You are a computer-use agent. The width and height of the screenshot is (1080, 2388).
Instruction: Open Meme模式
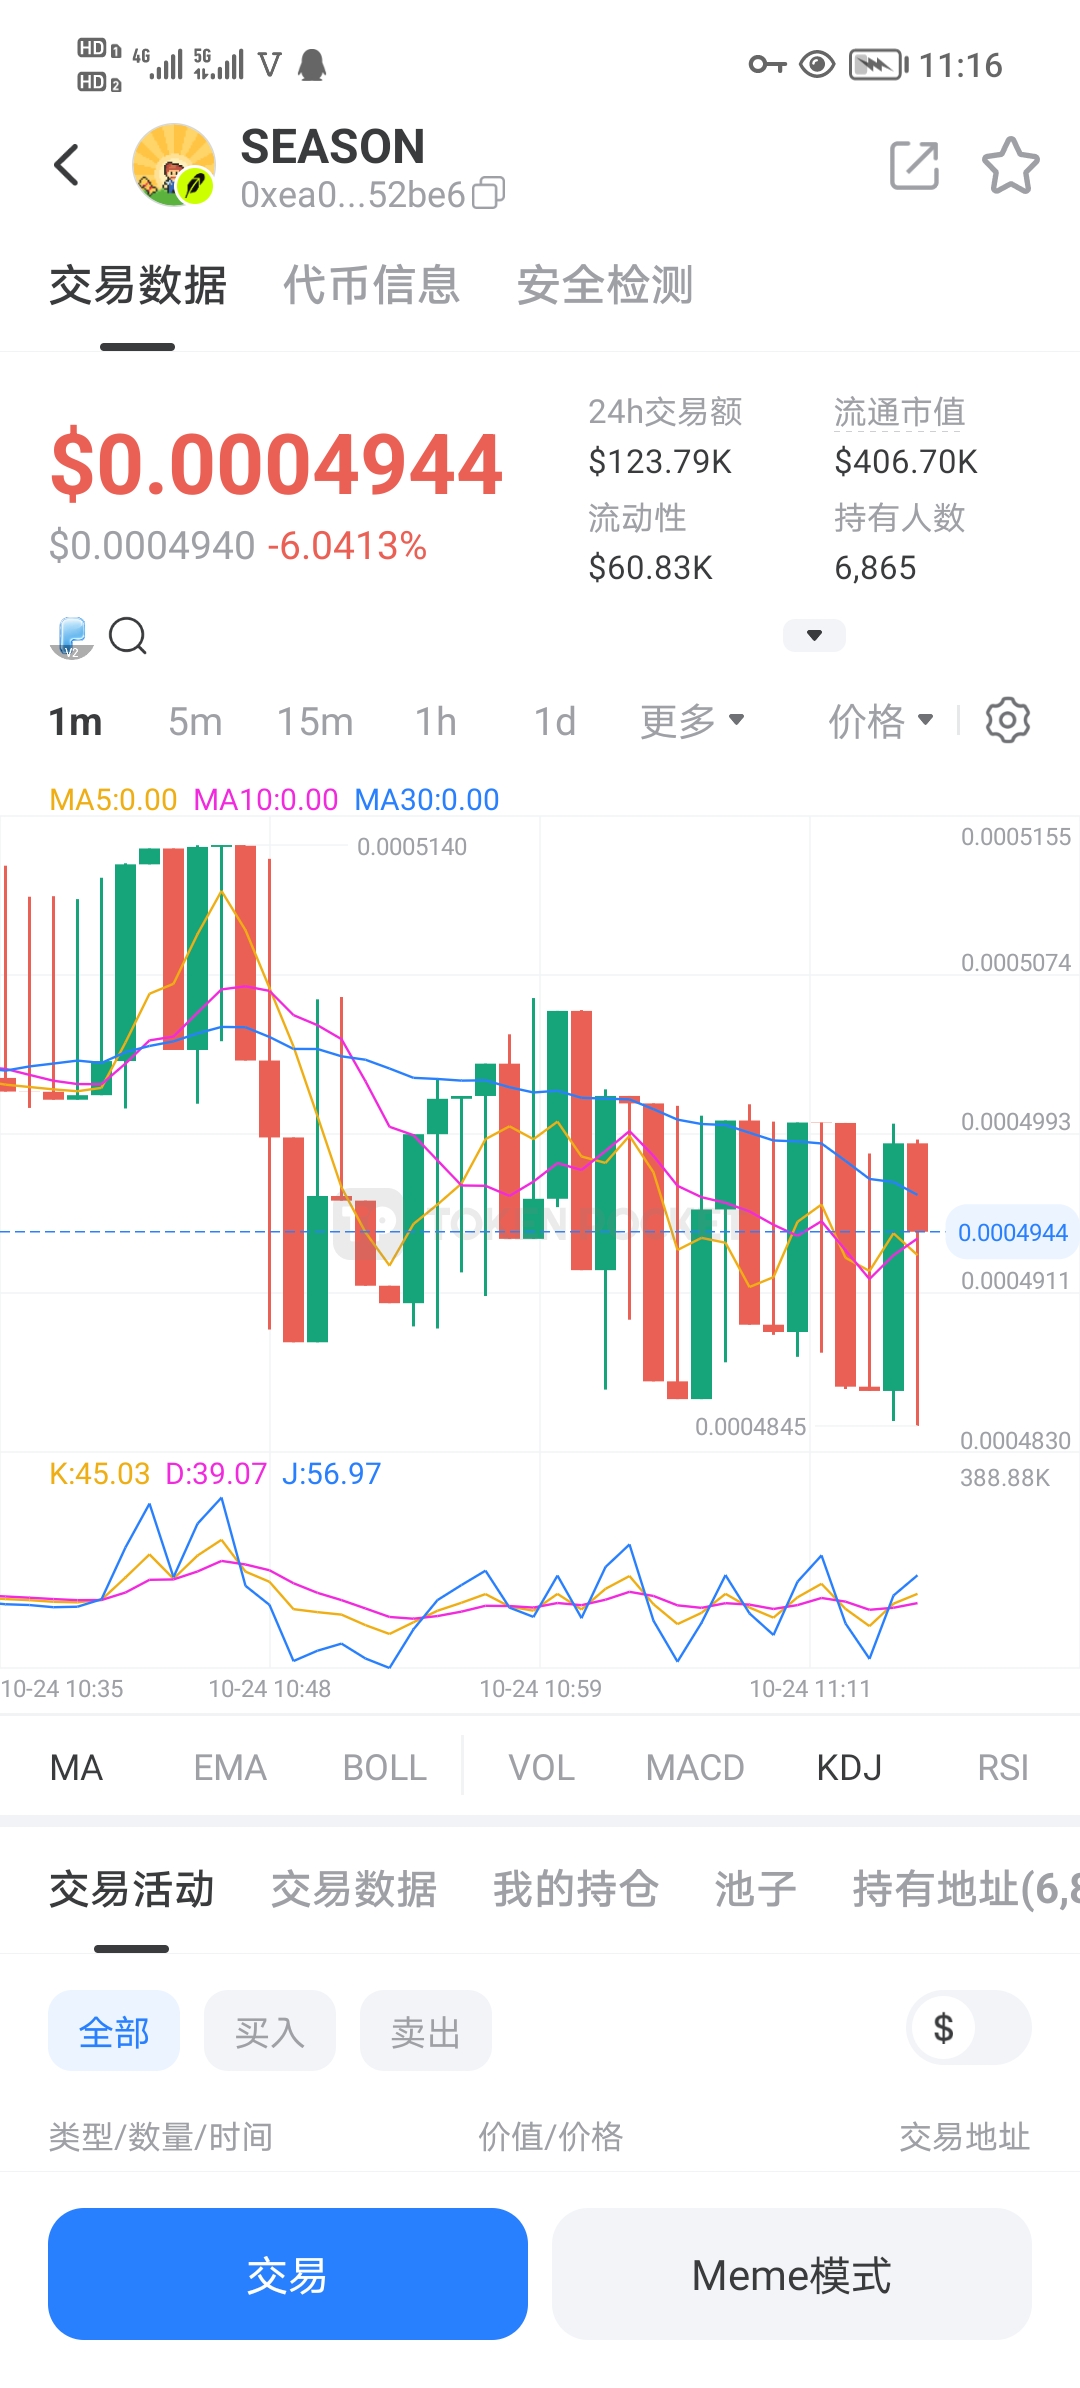point(792,2274)
